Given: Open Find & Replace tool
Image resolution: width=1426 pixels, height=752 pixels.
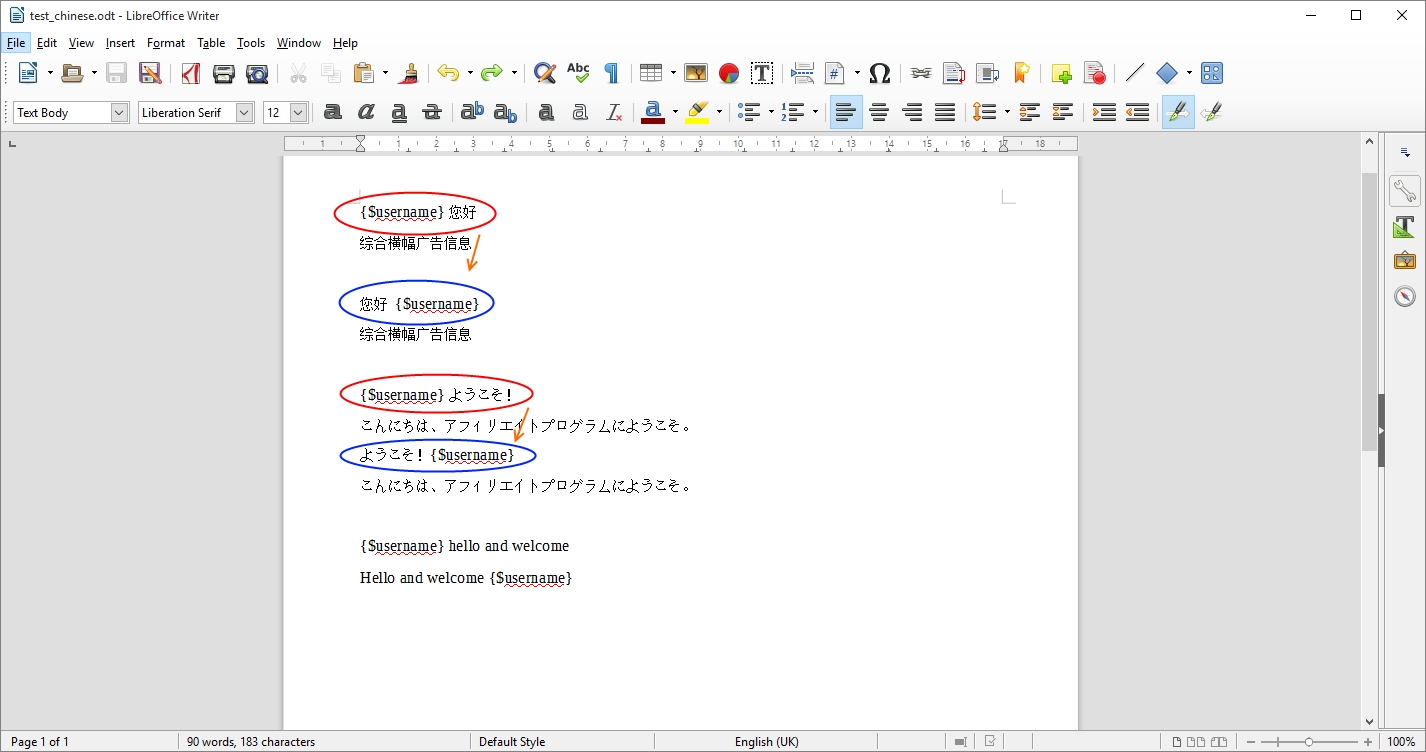Looking at the screenshot, I should [x=544, y=73].
